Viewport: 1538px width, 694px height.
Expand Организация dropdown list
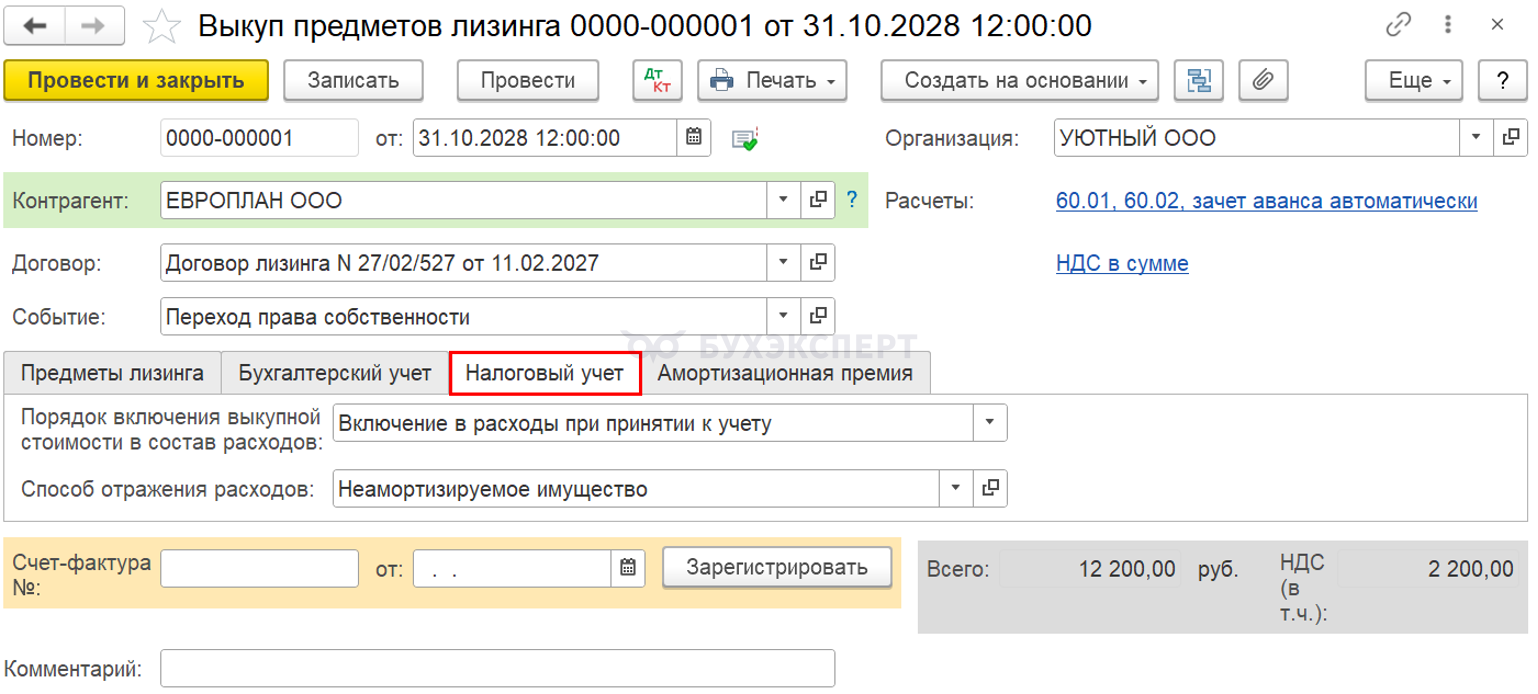(1476, 138)
